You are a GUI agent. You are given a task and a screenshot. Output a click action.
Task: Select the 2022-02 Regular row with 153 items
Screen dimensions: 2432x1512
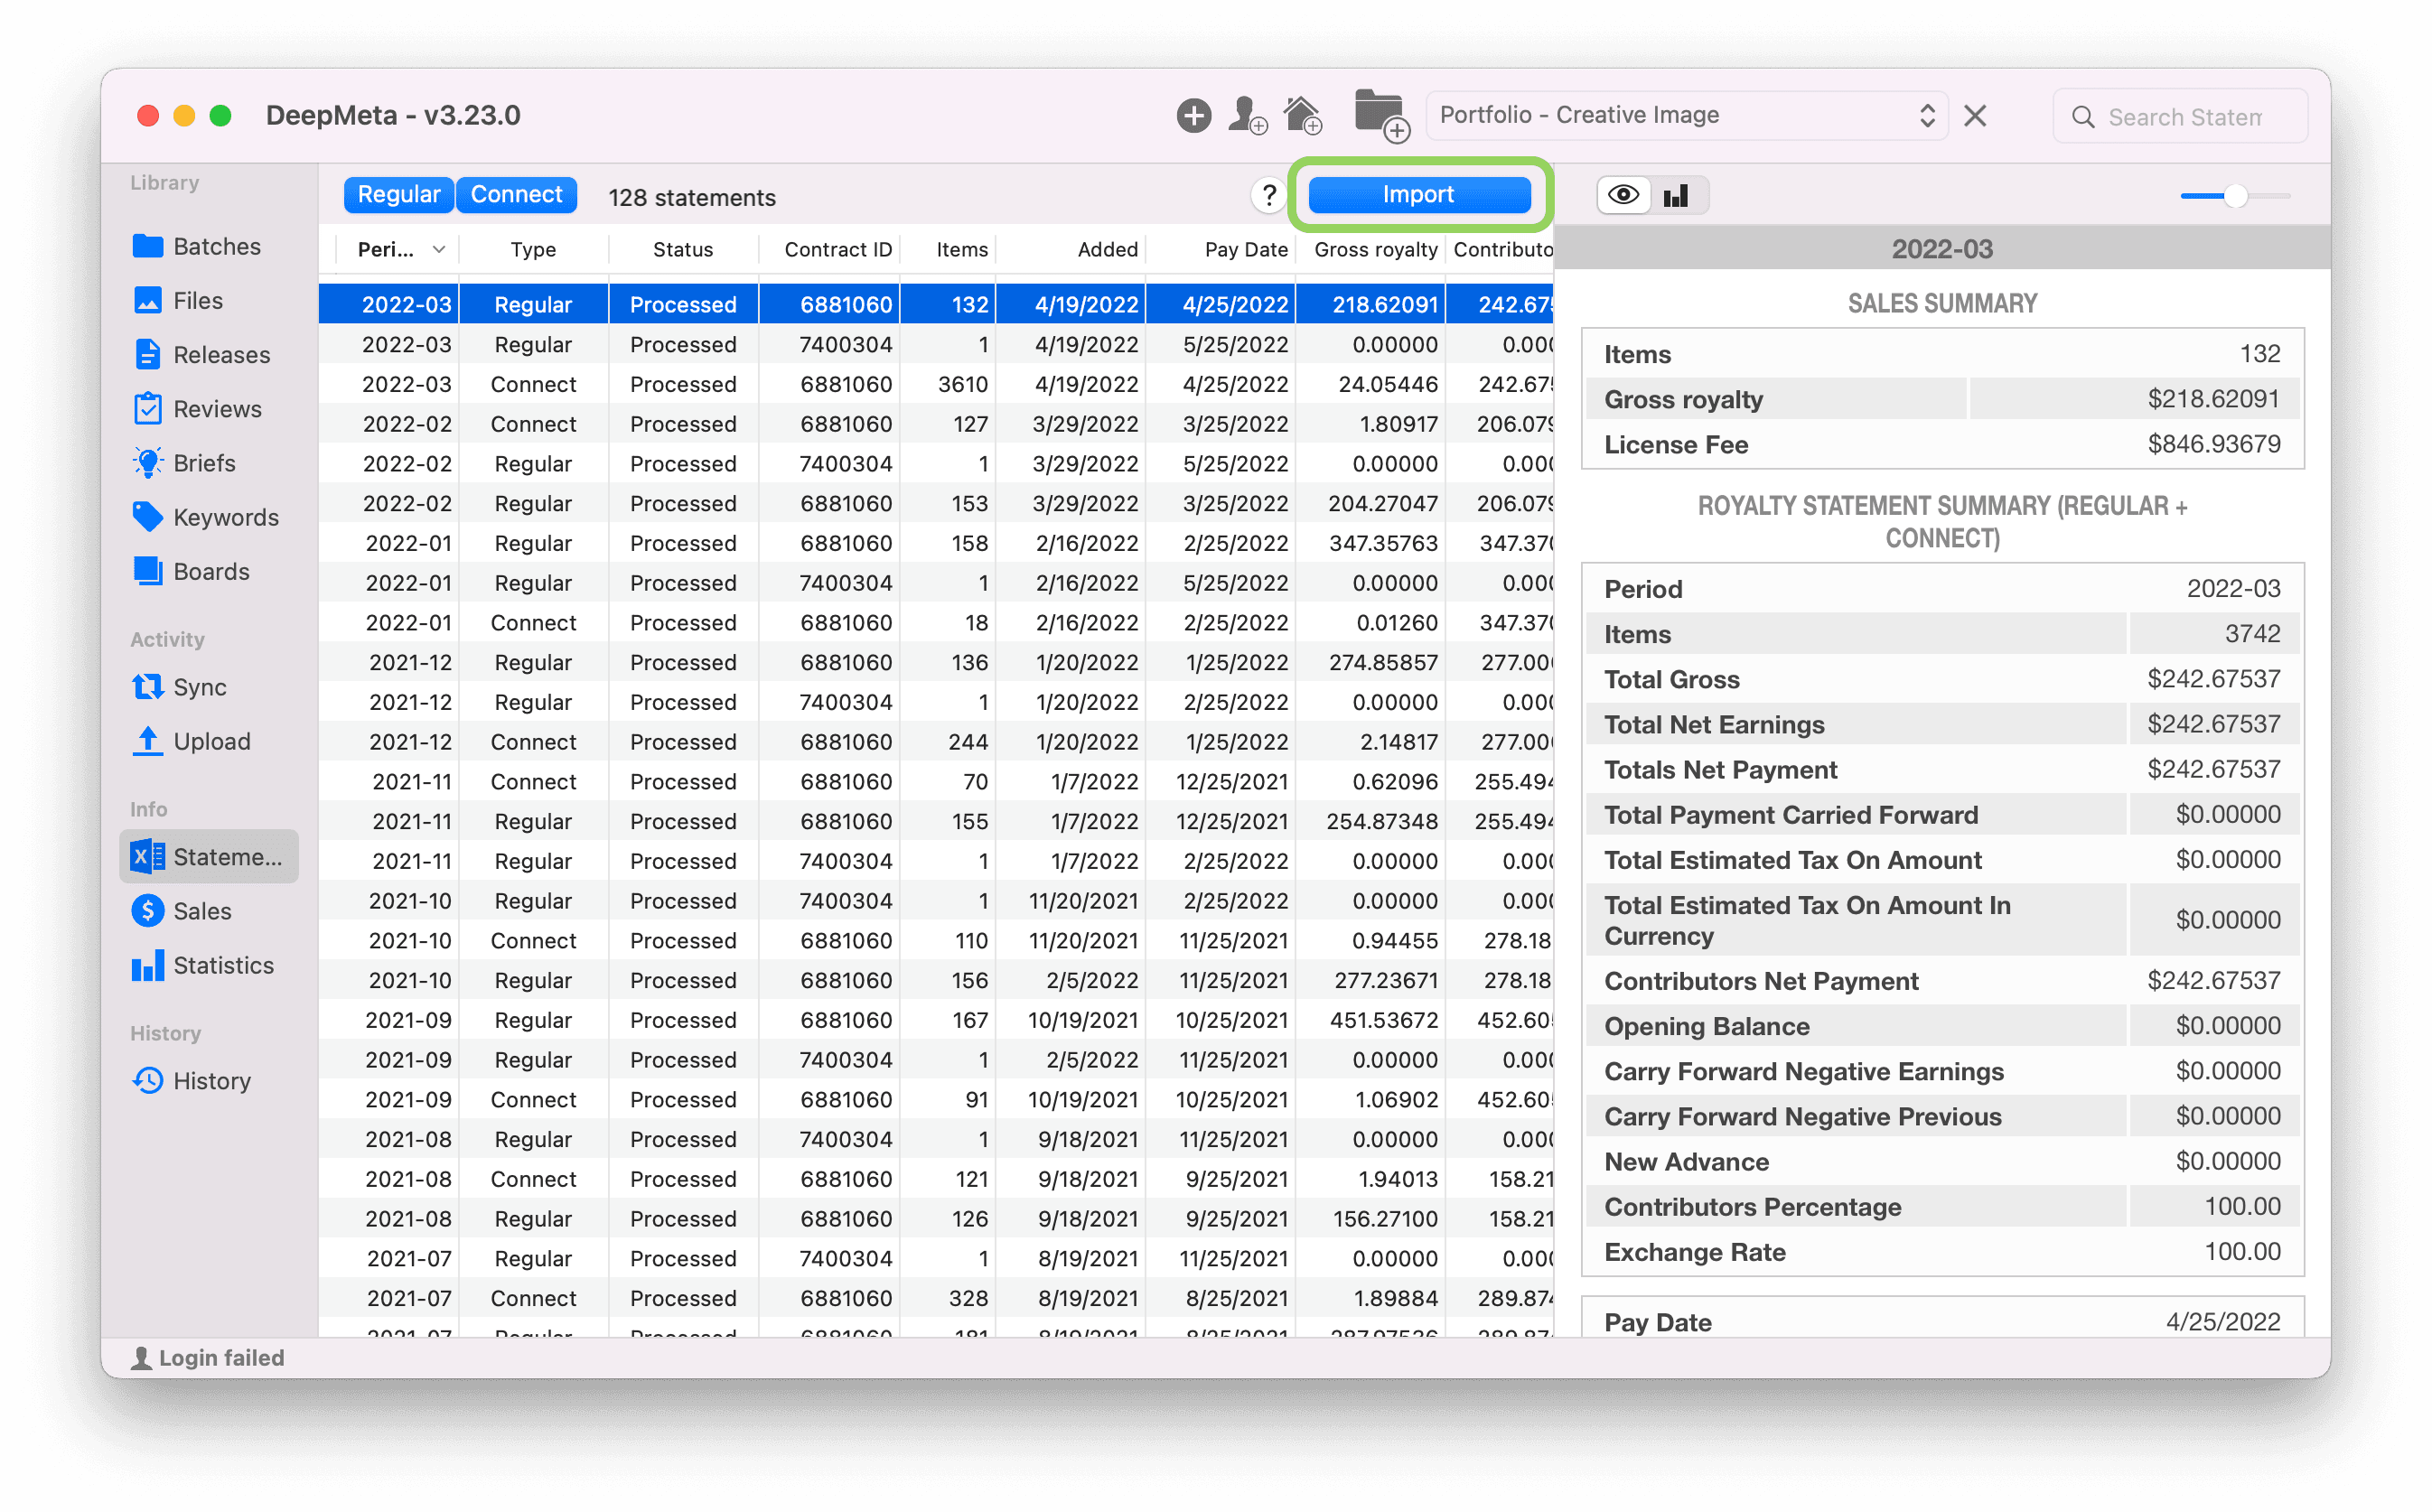936,503
